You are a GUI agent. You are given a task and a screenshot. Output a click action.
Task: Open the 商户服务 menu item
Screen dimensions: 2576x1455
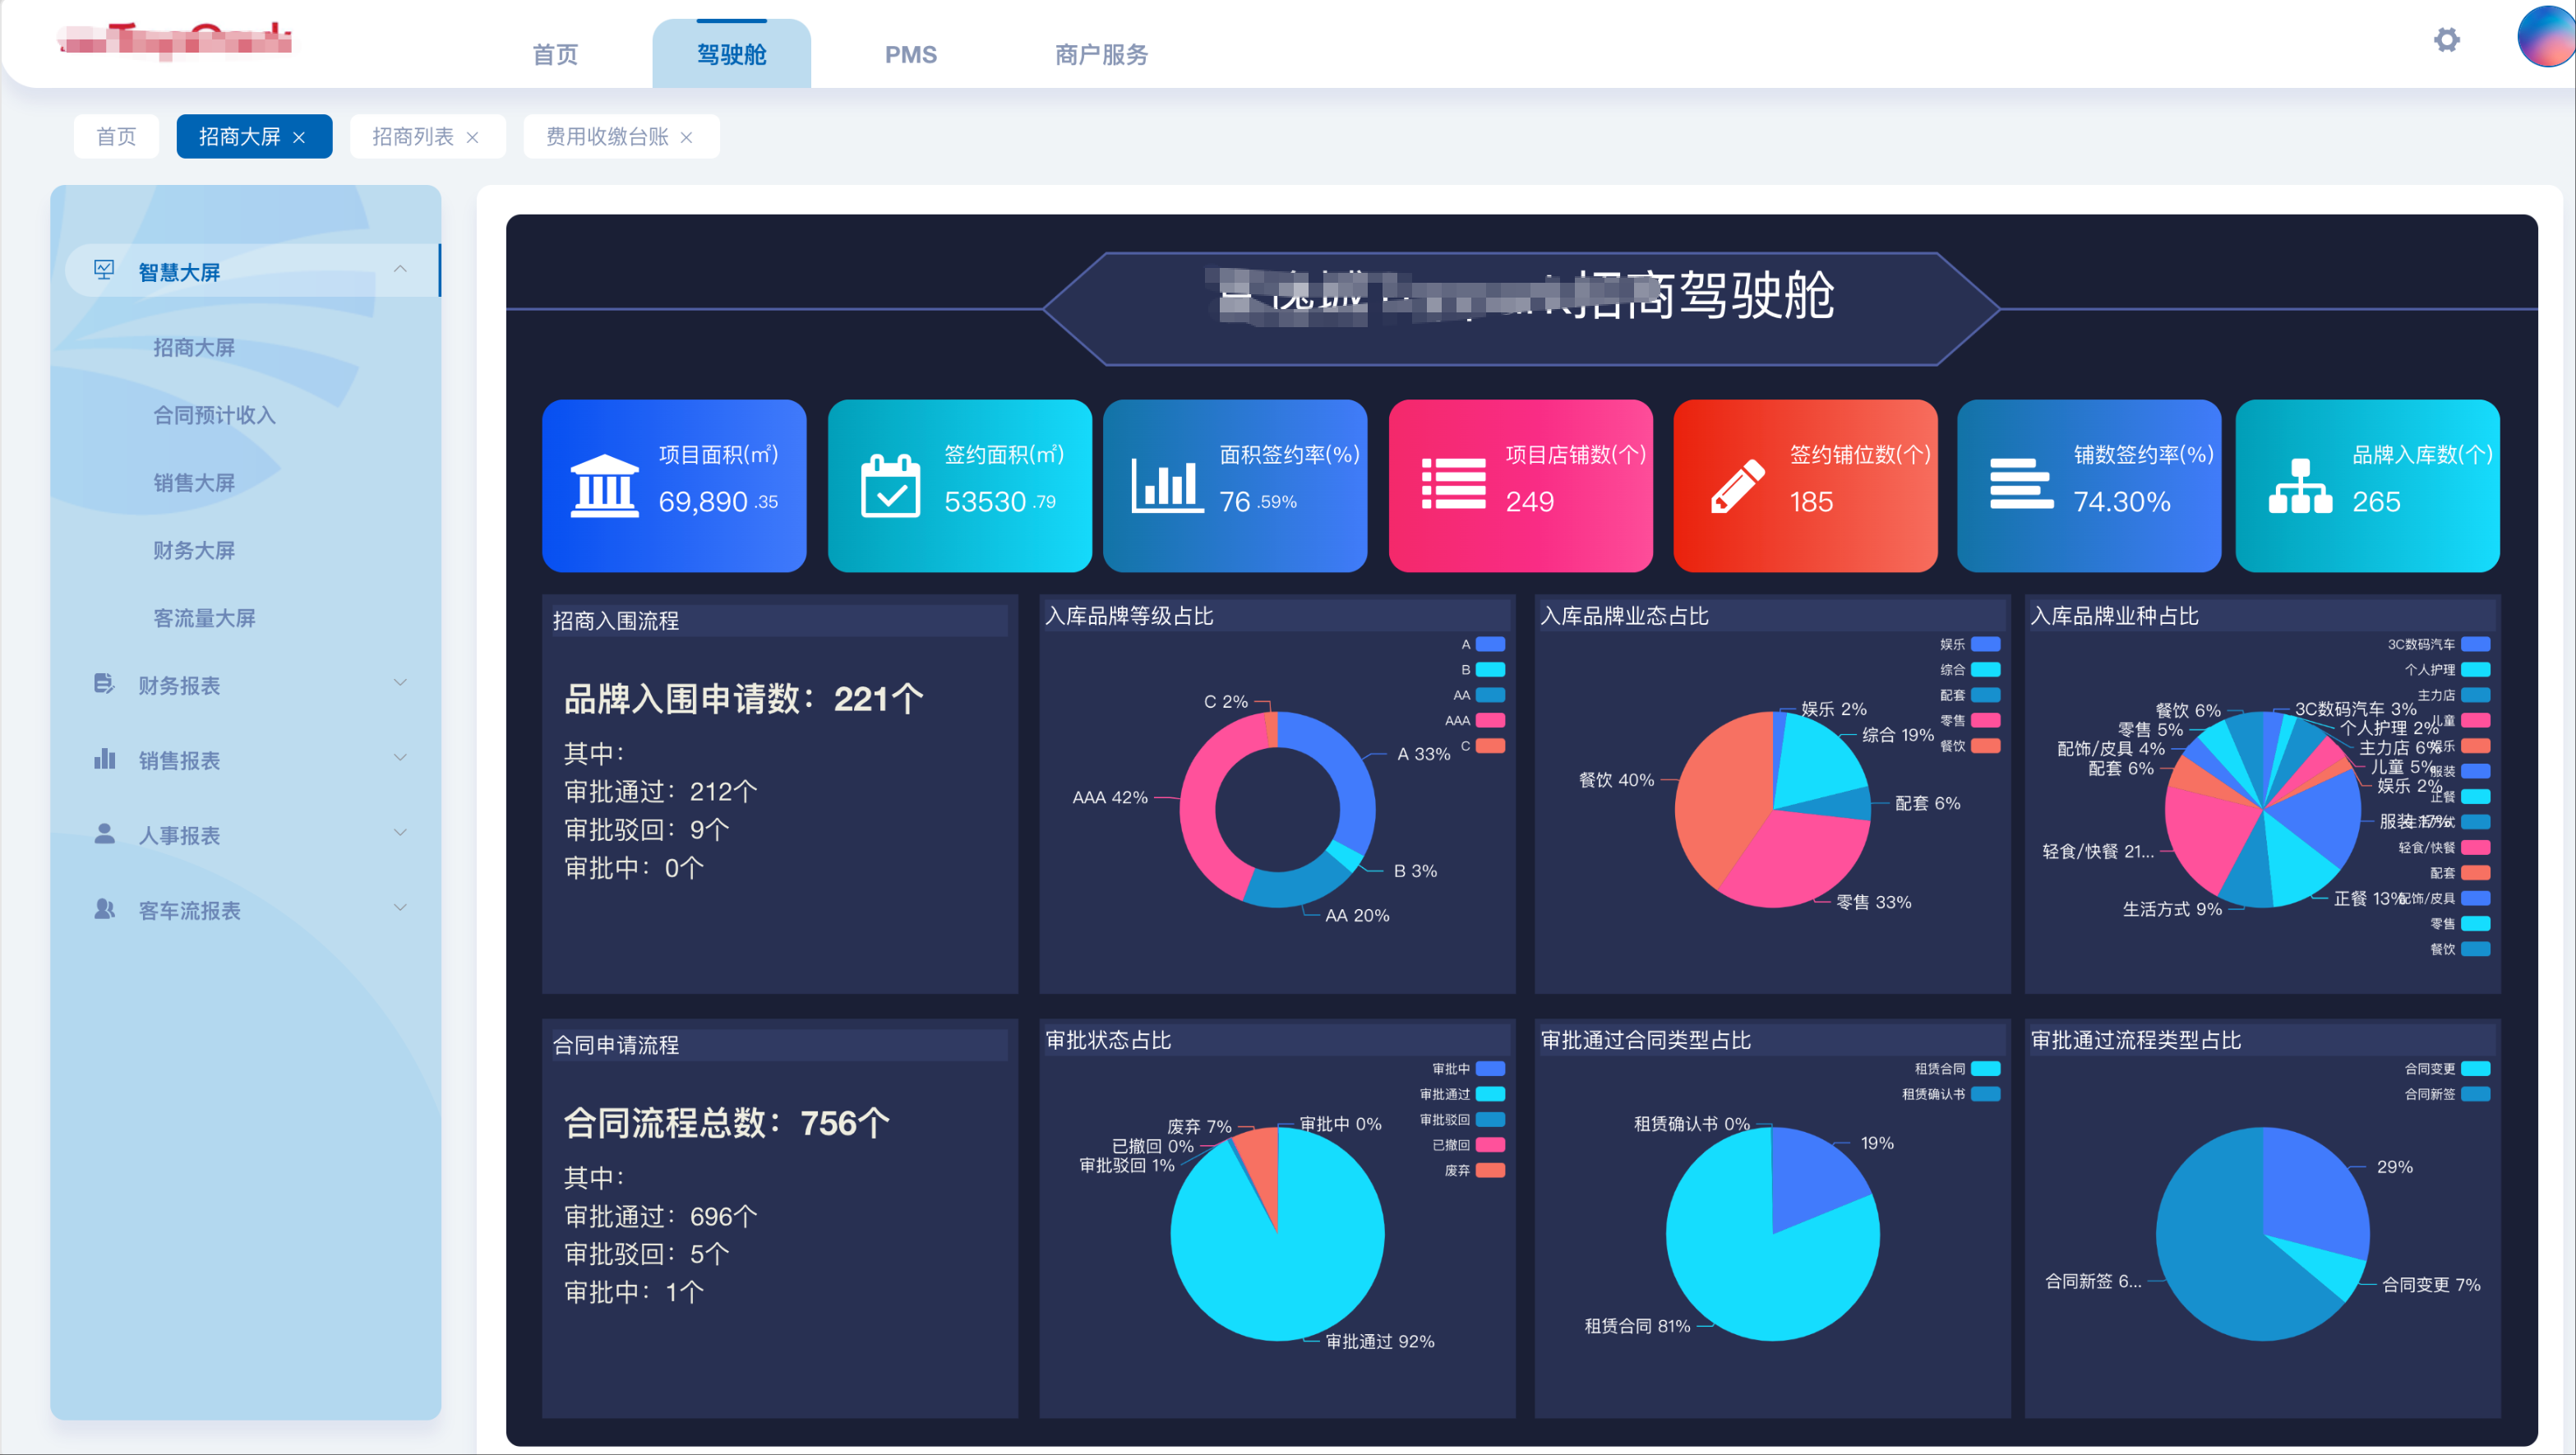1100,55
